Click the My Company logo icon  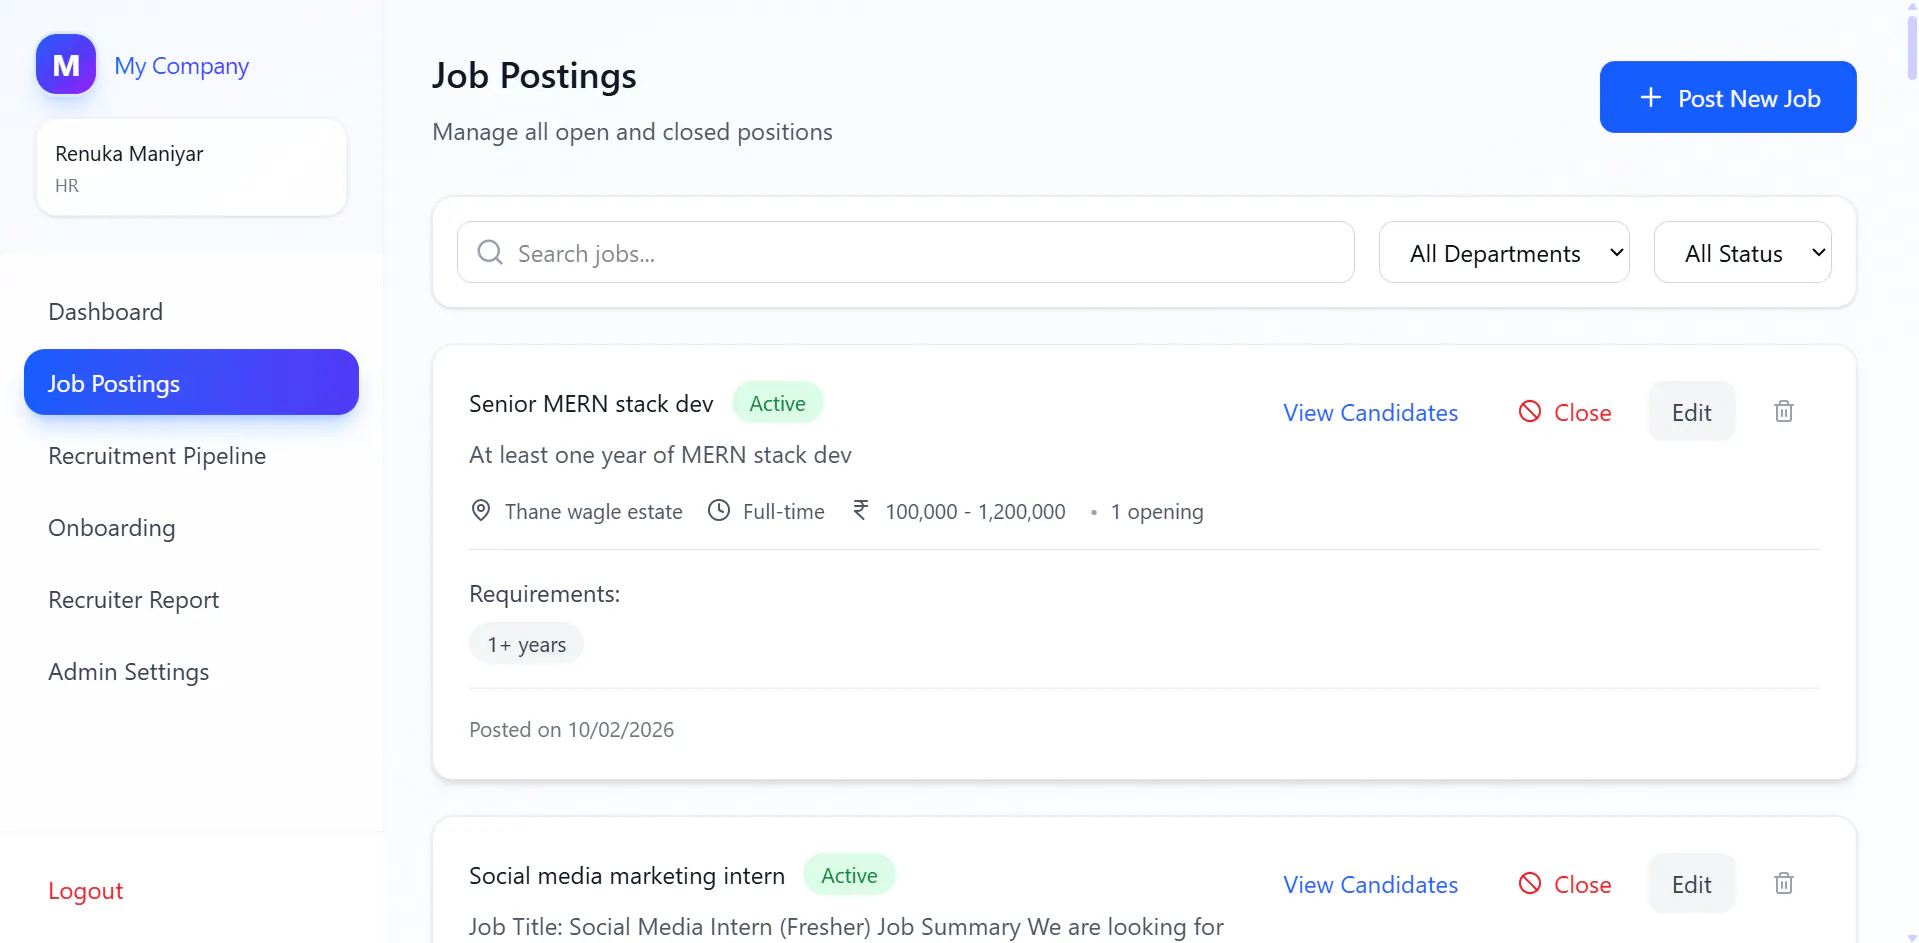coord(66,65)
